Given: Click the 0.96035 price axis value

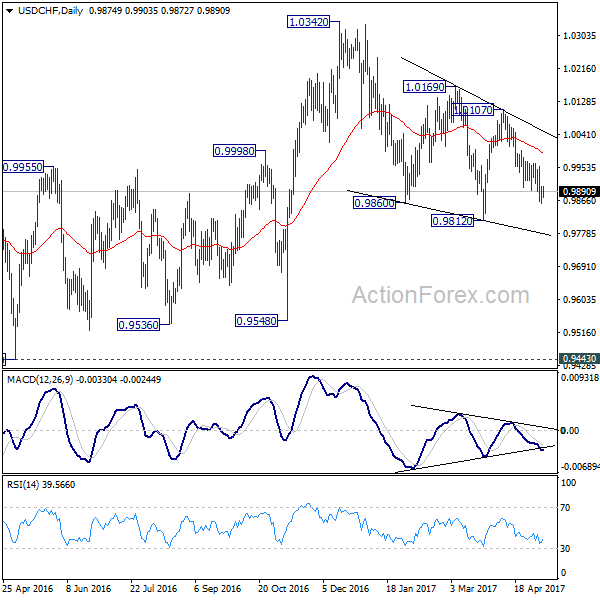Looking at the screenshot, I should (x=579, y=299).
